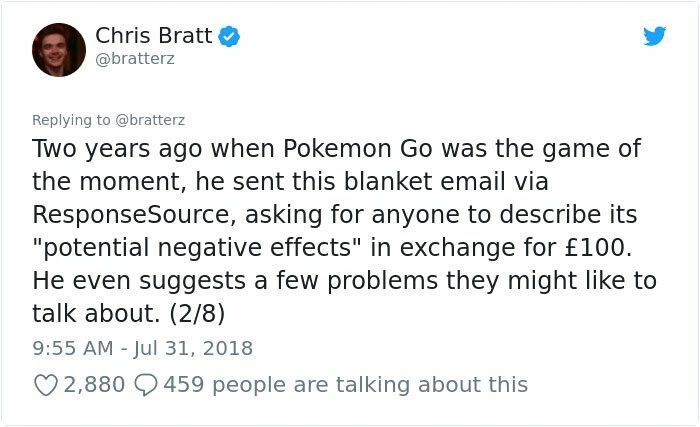Click the 2,880 likes count
Image resolution: width=700 pixels, height=427 pixels.
click(94, 385)
